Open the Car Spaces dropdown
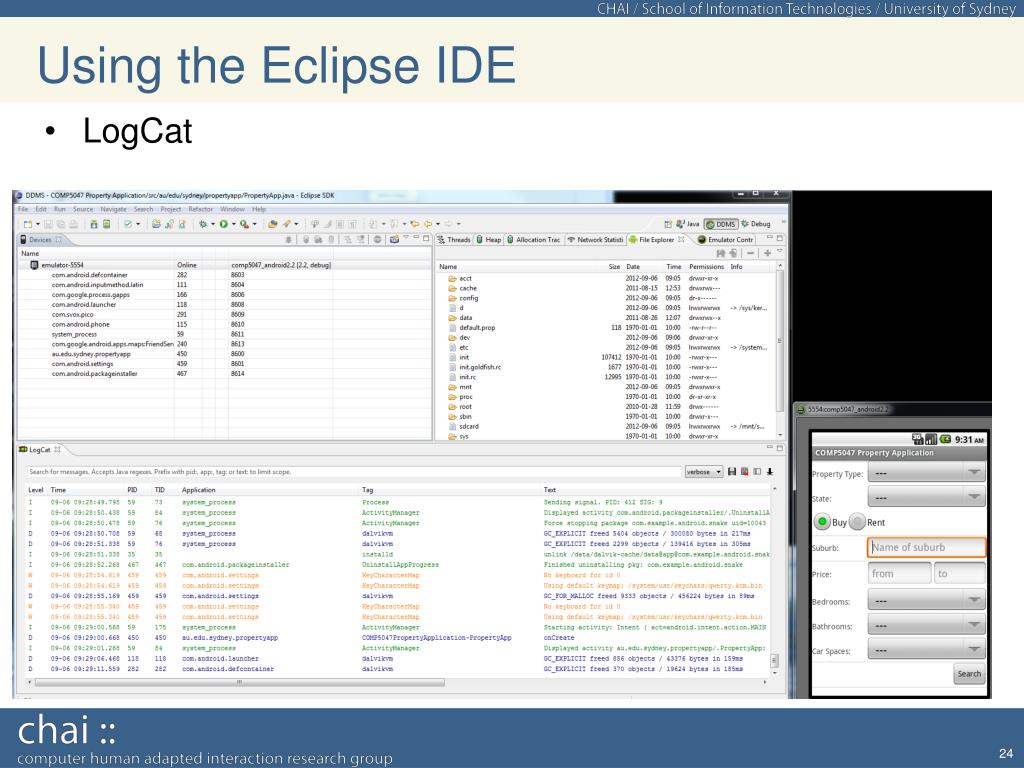 coord(926,650)
